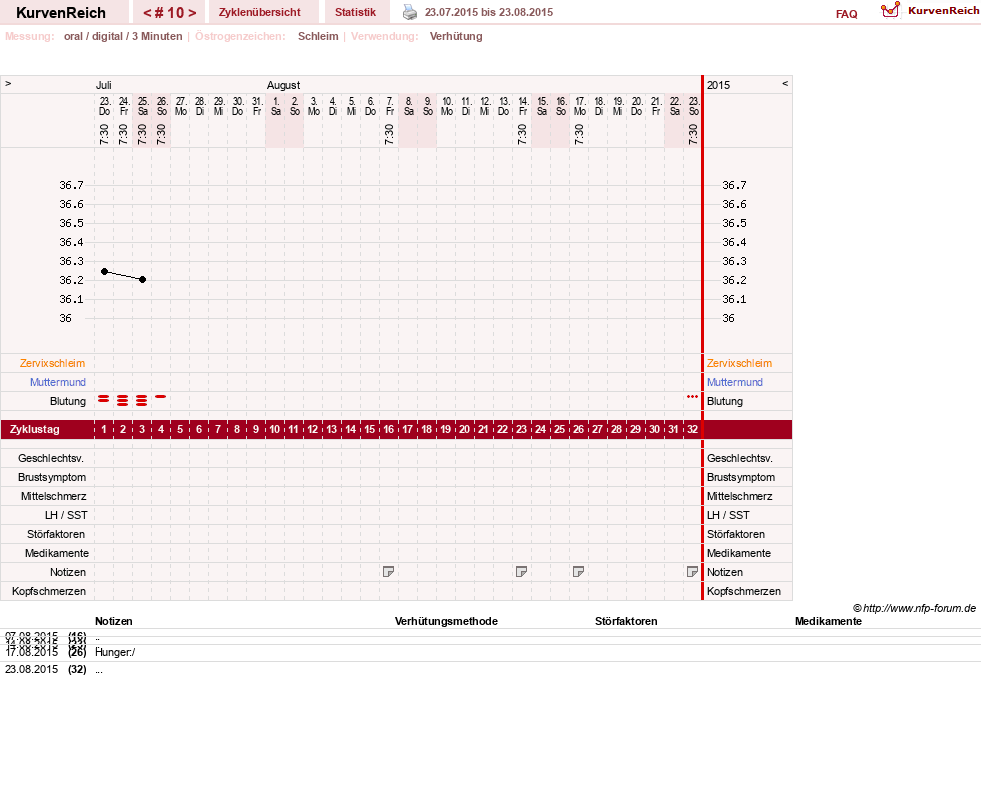Collapse chart with right corner arrow
981x800 pixels.
pos(785,84)
